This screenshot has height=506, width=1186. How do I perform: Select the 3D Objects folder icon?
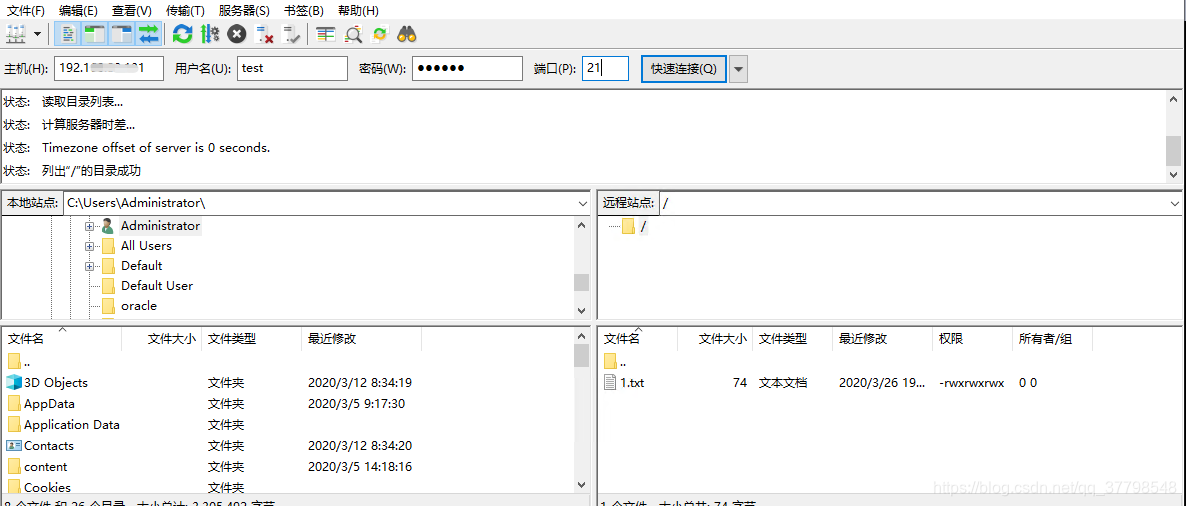pyautogui.click(x=14, y=383)
